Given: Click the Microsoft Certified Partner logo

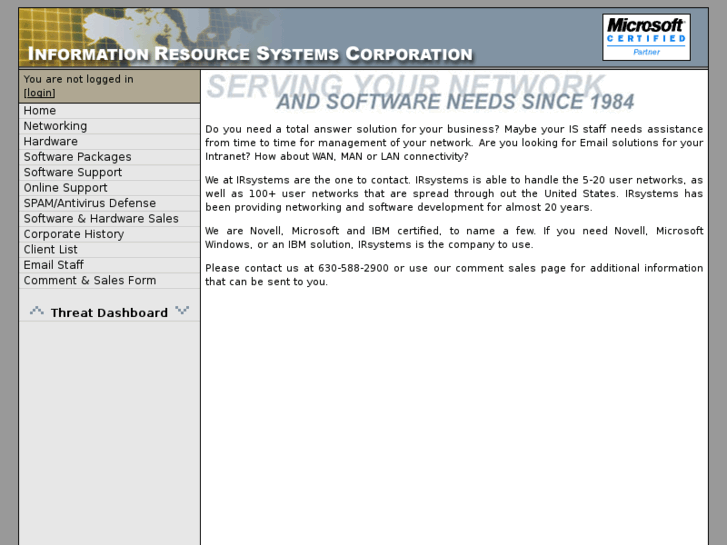Looking at the screenshot, I should coord(646,37).
